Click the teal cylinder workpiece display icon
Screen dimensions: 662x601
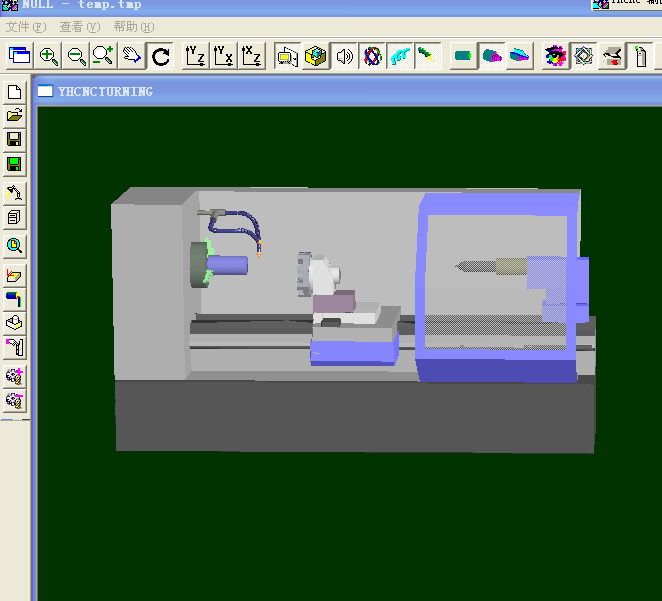tap(463, 56)
